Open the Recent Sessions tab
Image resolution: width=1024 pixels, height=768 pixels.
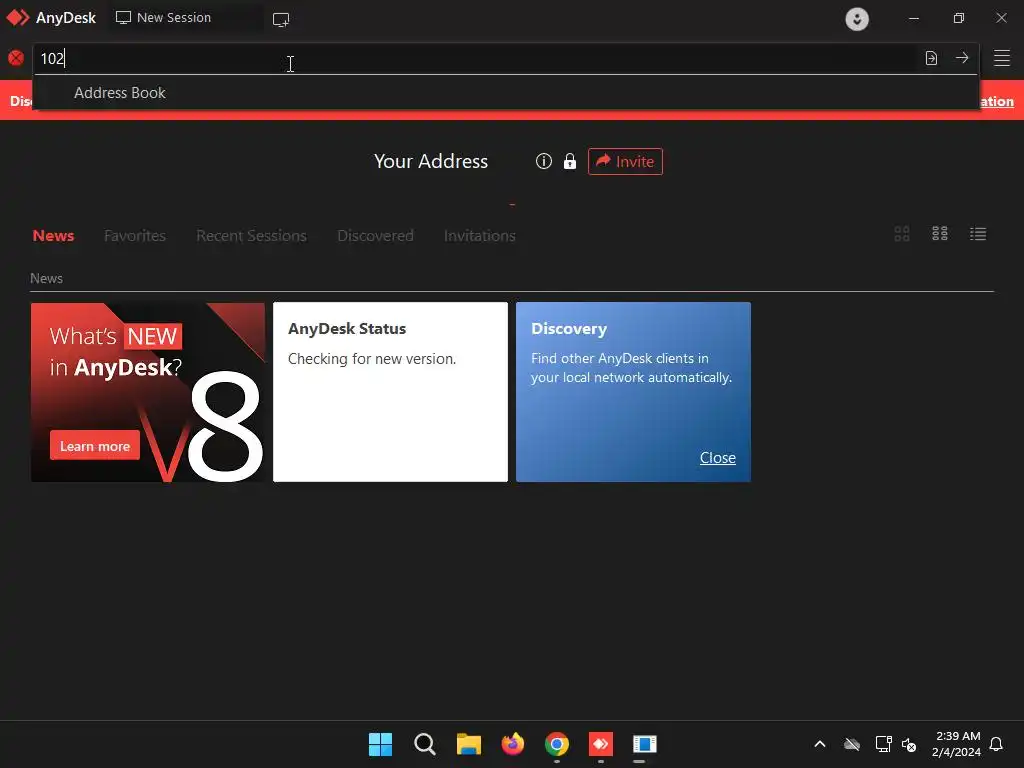[x=251, y=236]
